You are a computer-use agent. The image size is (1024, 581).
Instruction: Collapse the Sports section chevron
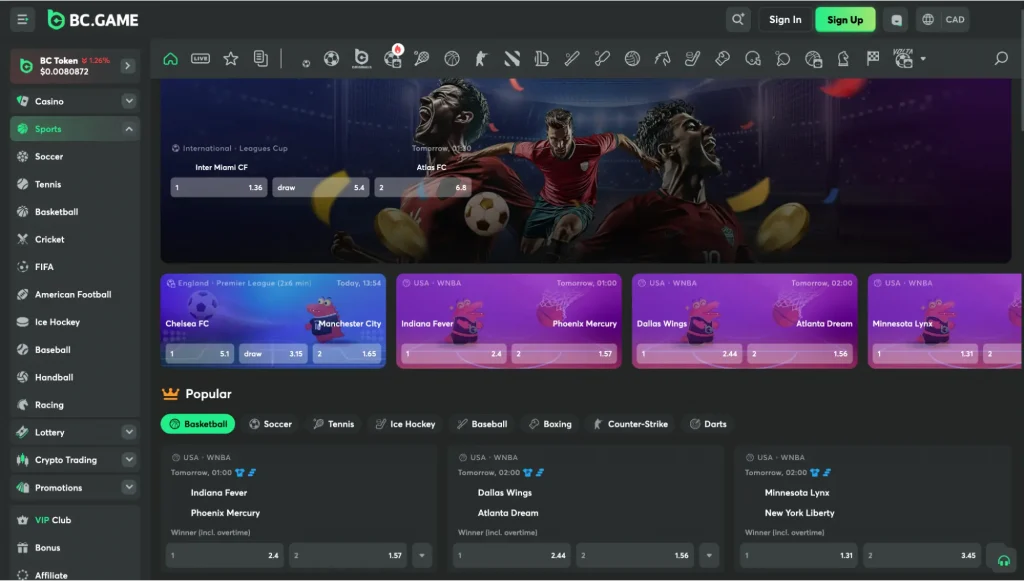click(129, 129)
